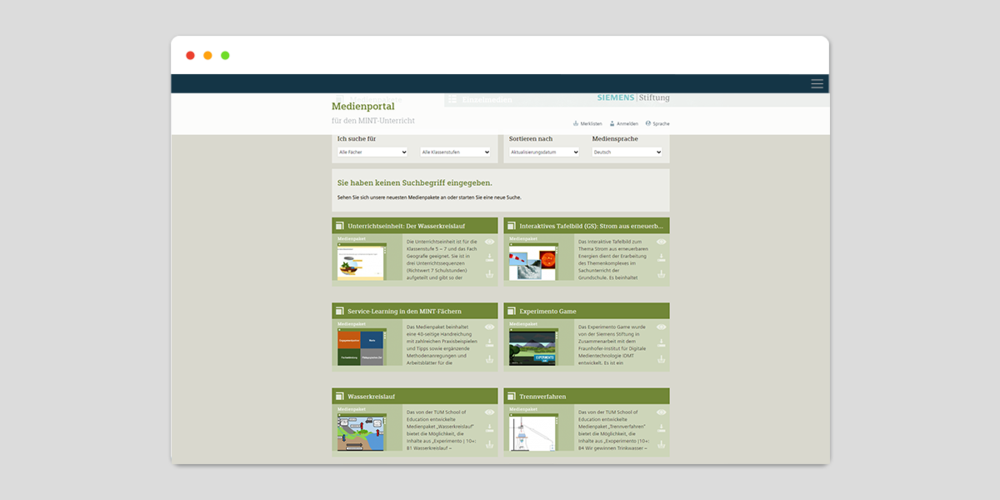This screenshot has height=500, width=1000.
Task: Click media package icon beside Experimento Game
Action: 511,311
